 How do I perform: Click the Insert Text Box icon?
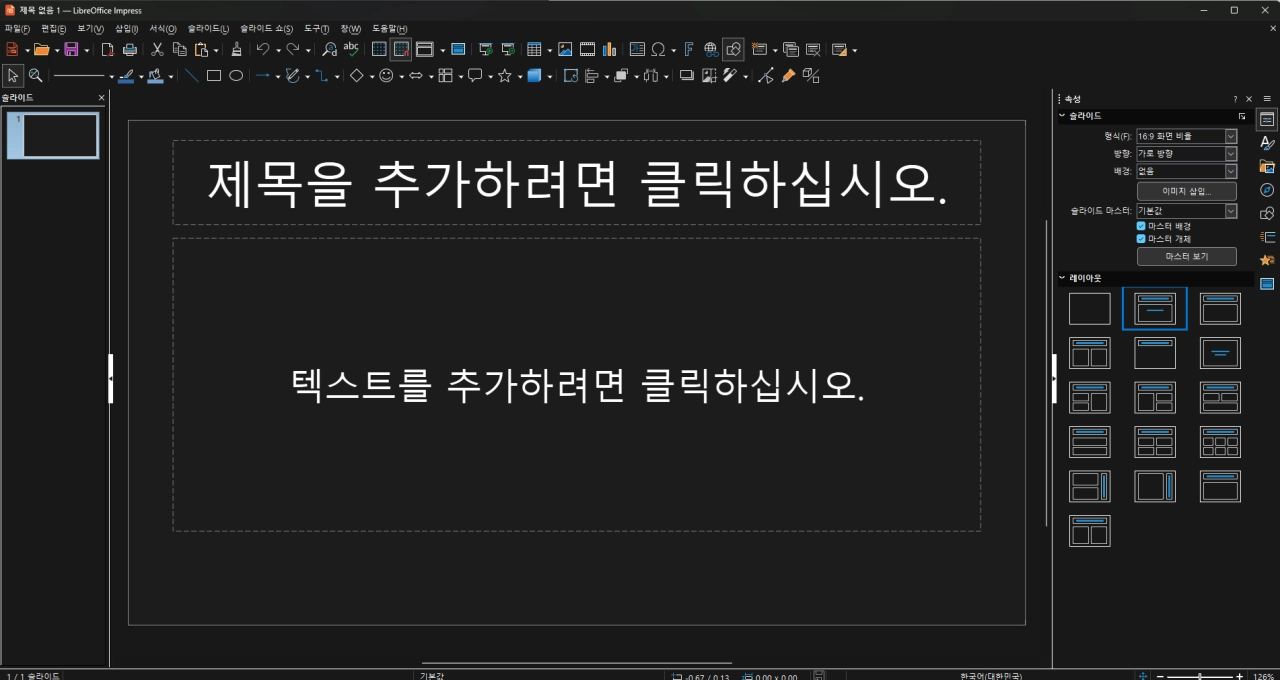click(637, 48)
